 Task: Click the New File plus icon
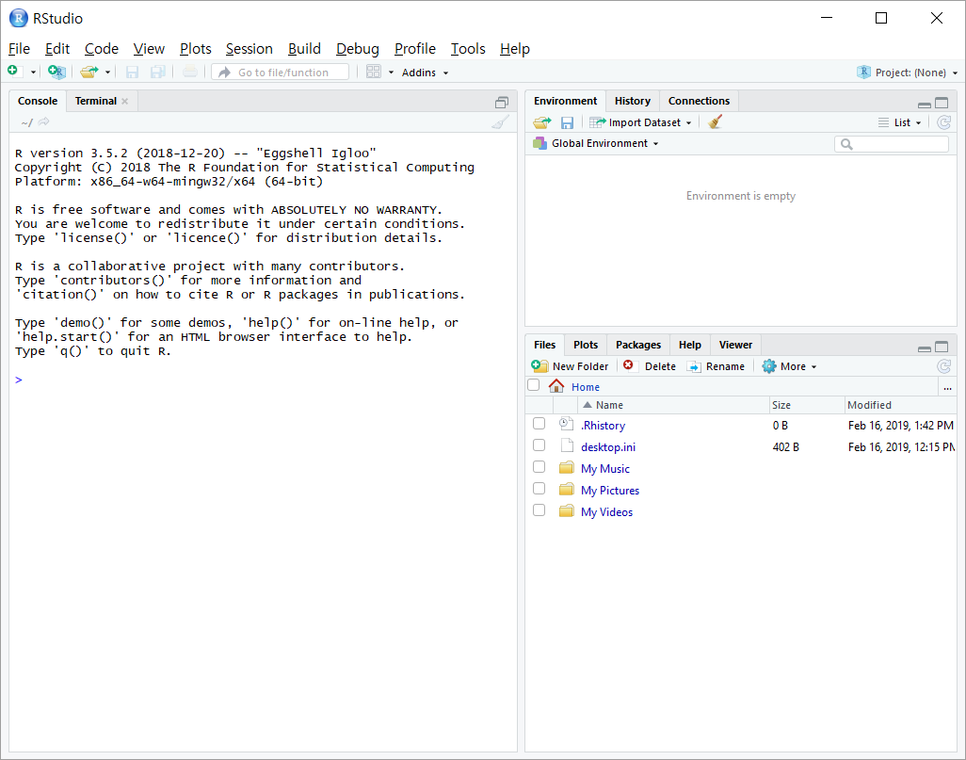15,71
